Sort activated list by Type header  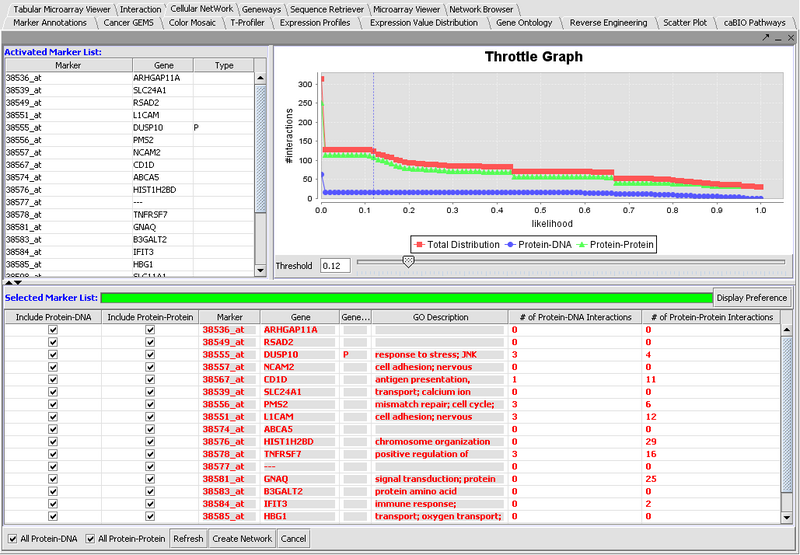pyautogui.click(x=224, y=65)
